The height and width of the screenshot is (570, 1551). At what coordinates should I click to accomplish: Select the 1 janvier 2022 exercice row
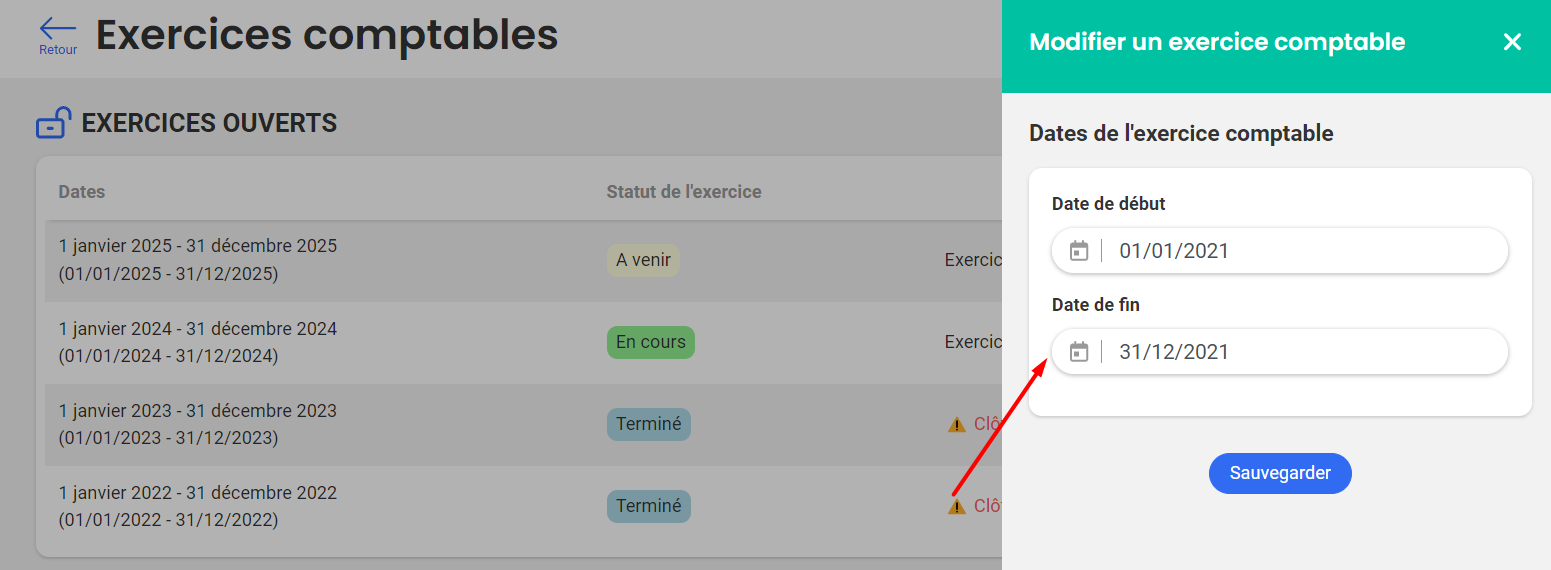click(x=198, y=506)
